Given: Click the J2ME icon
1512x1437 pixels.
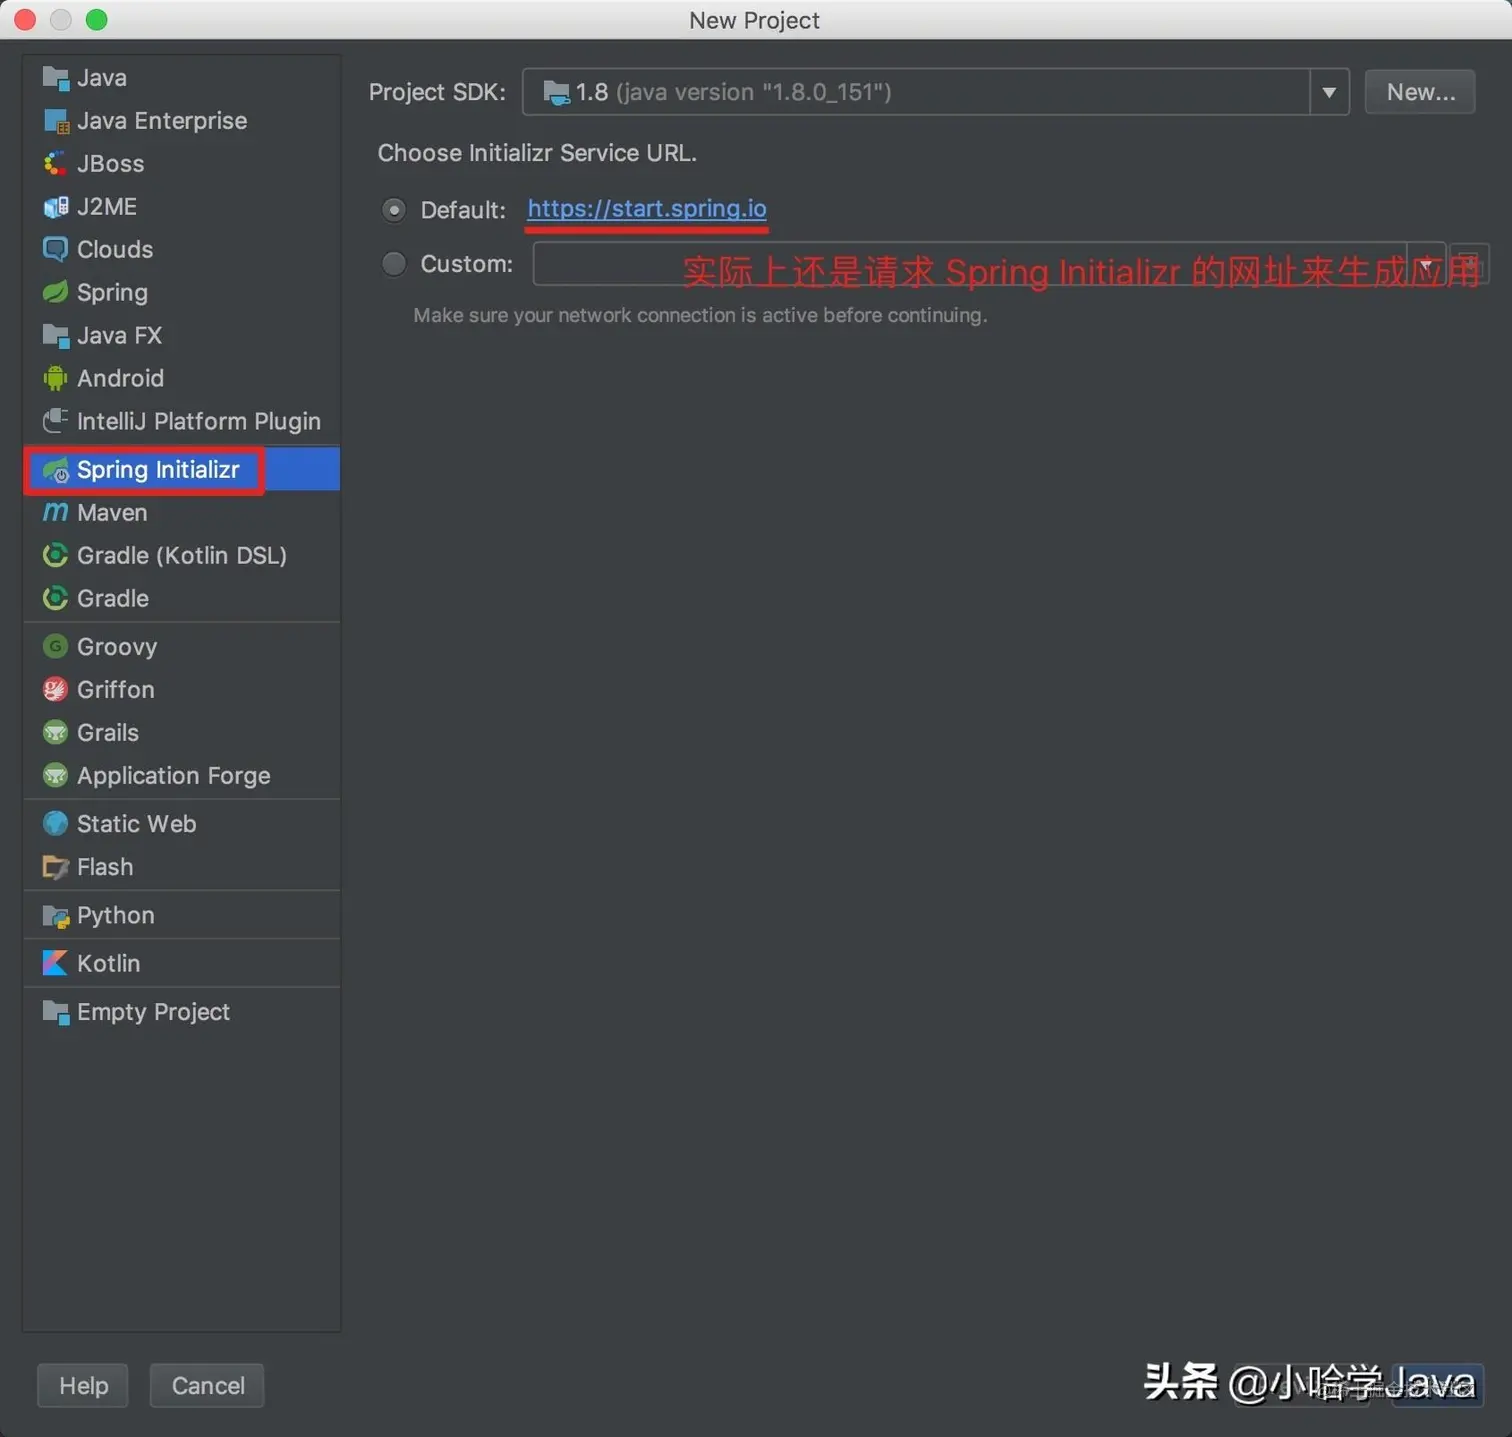Looking at the screenshot, I should (56, 207).
